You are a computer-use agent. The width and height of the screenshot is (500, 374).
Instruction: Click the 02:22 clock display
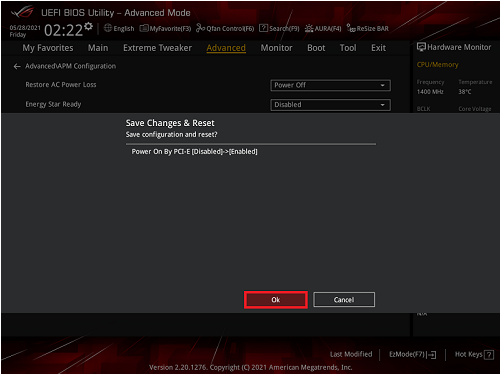[x=63, y=30]
